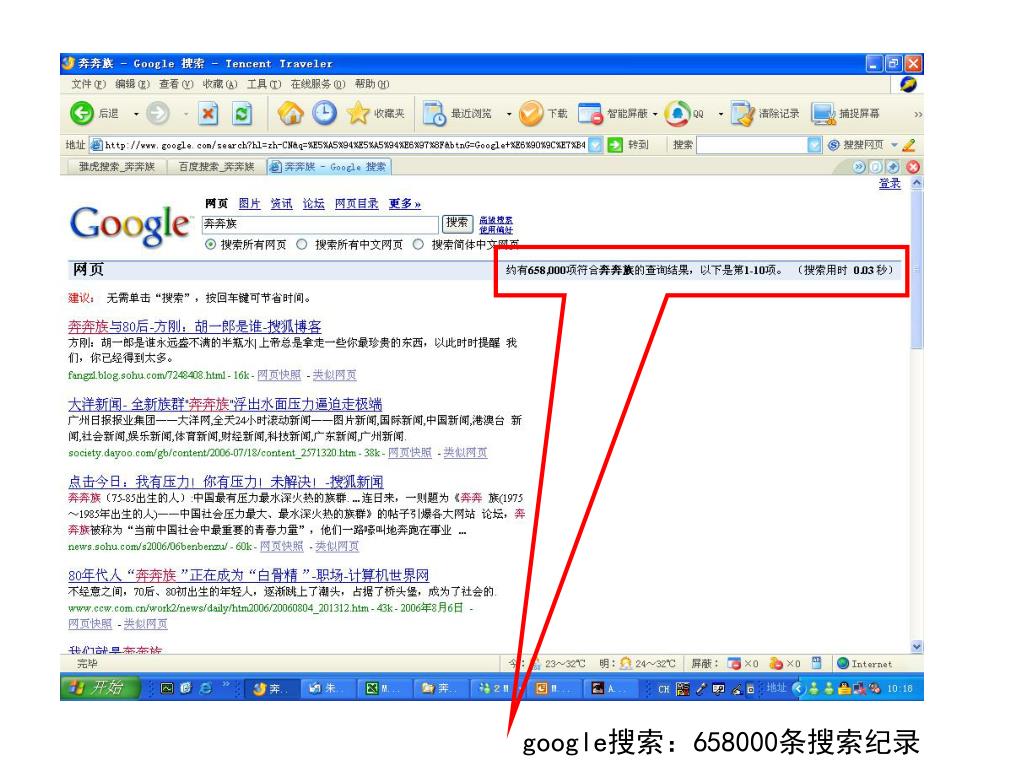Click the vertical scrollbar down arrow
This screenshot has height=768, width=1024.
917,647
